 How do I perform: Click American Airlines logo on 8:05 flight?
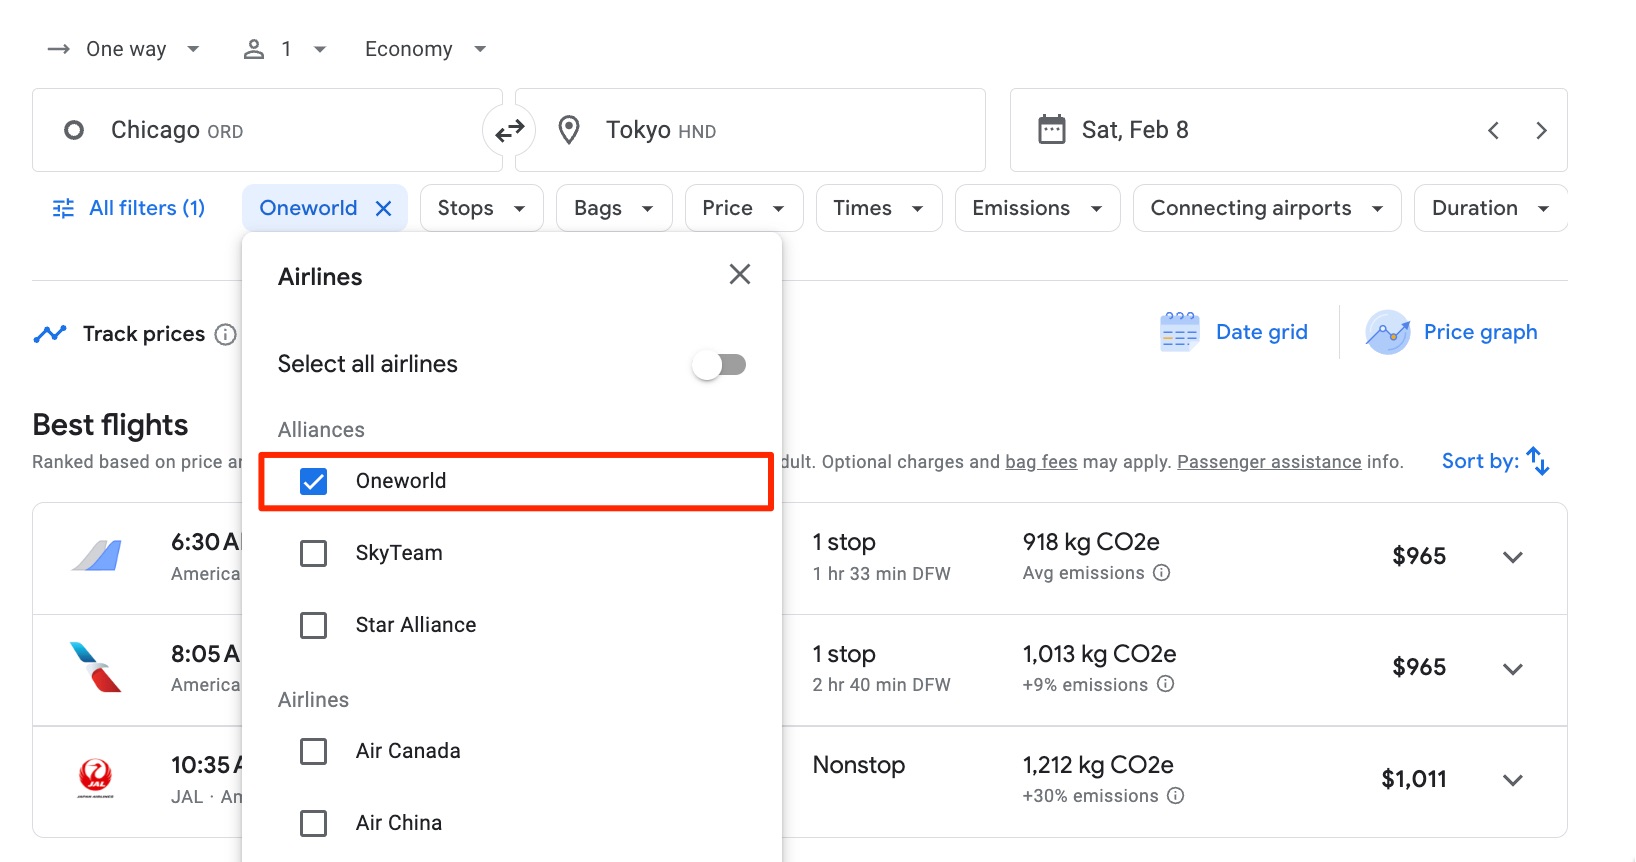tap(96, 667)
